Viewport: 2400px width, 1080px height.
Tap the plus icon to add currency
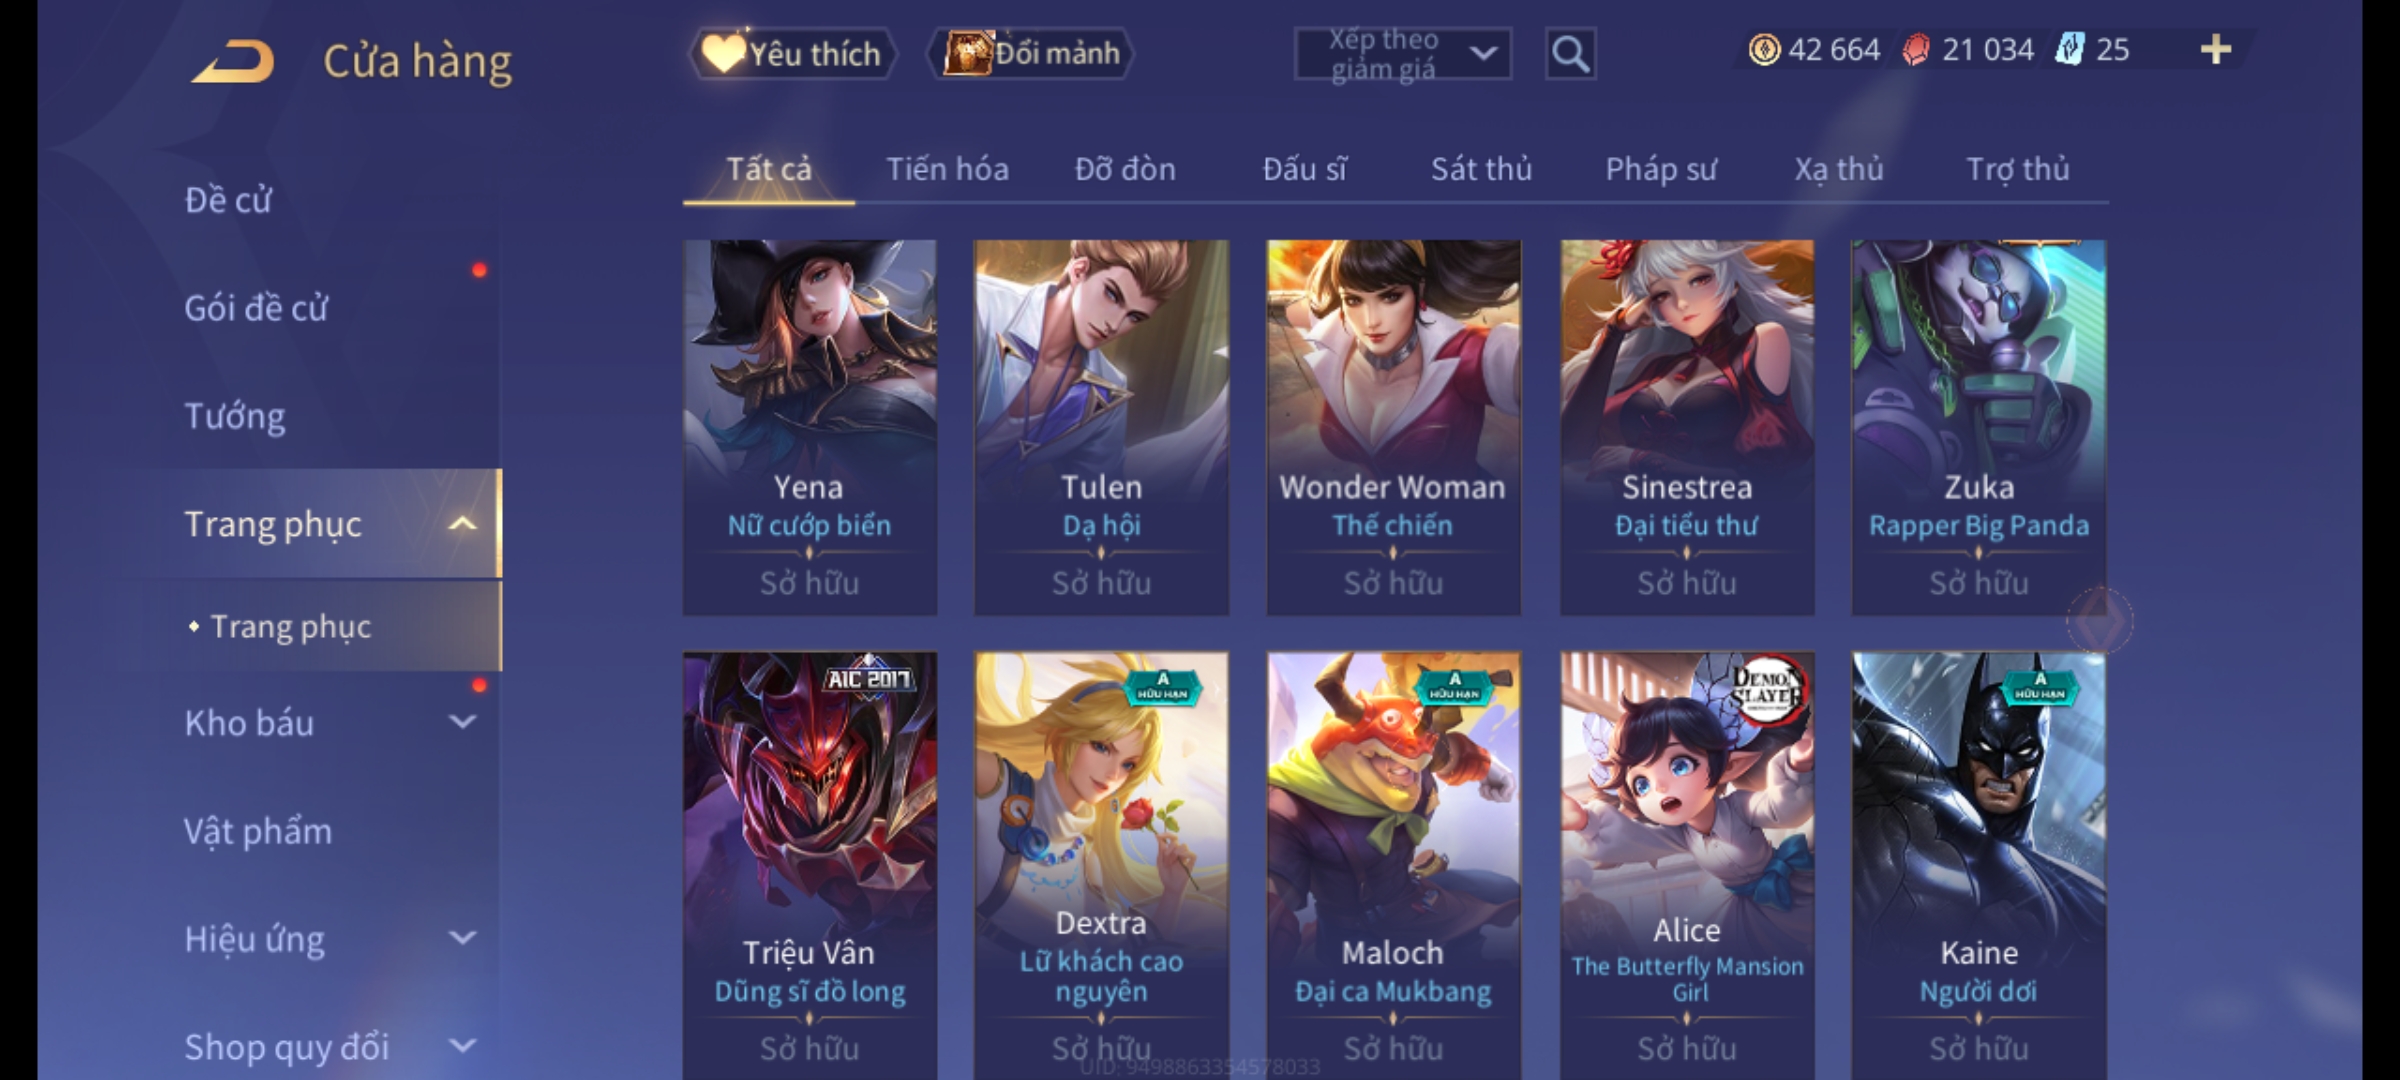[2216, 49]
